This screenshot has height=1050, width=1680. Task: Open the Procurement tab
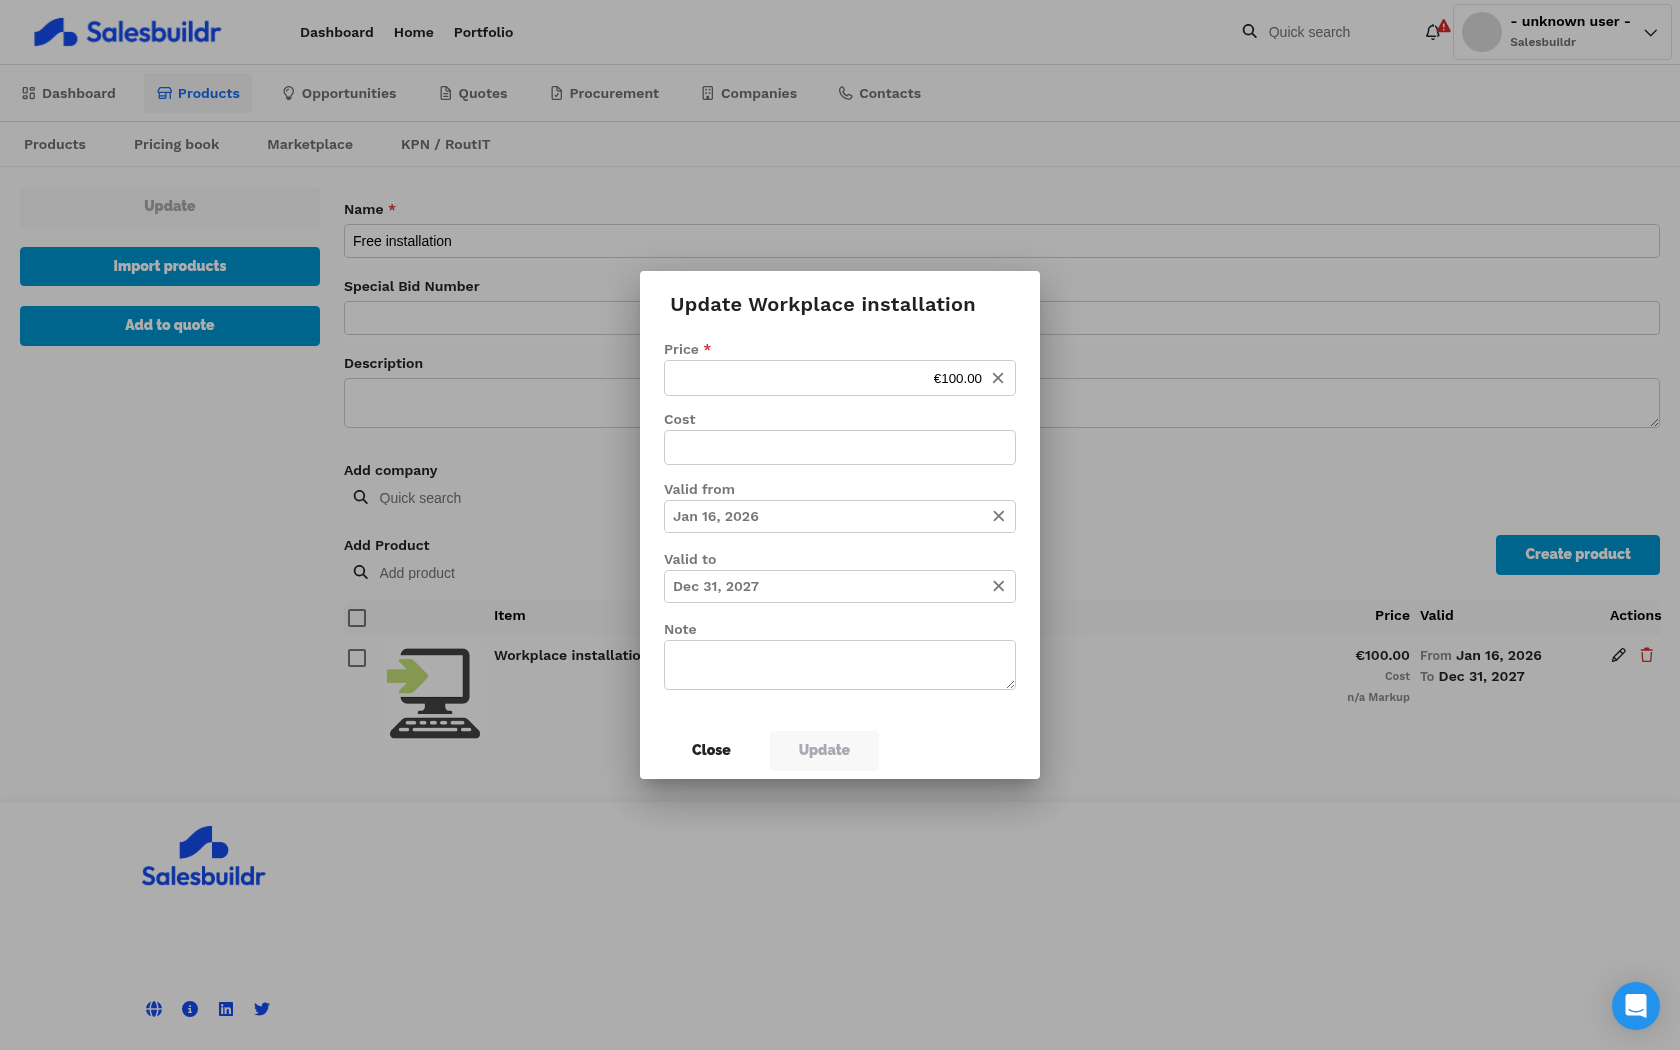tap(604, 93)
